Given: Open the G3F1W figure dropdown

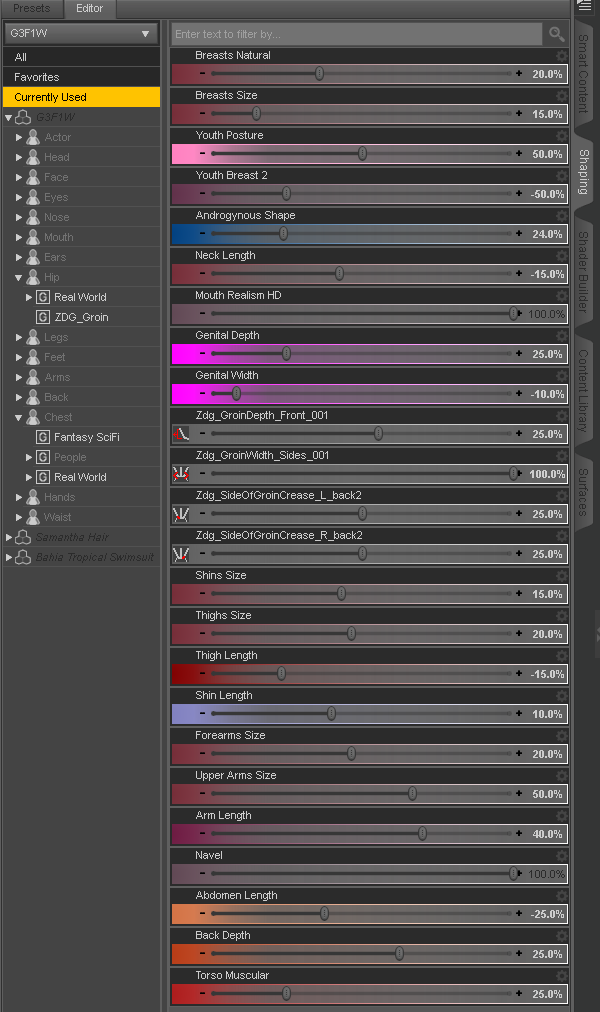Looking at the screenshot, I should click(81, 33).
